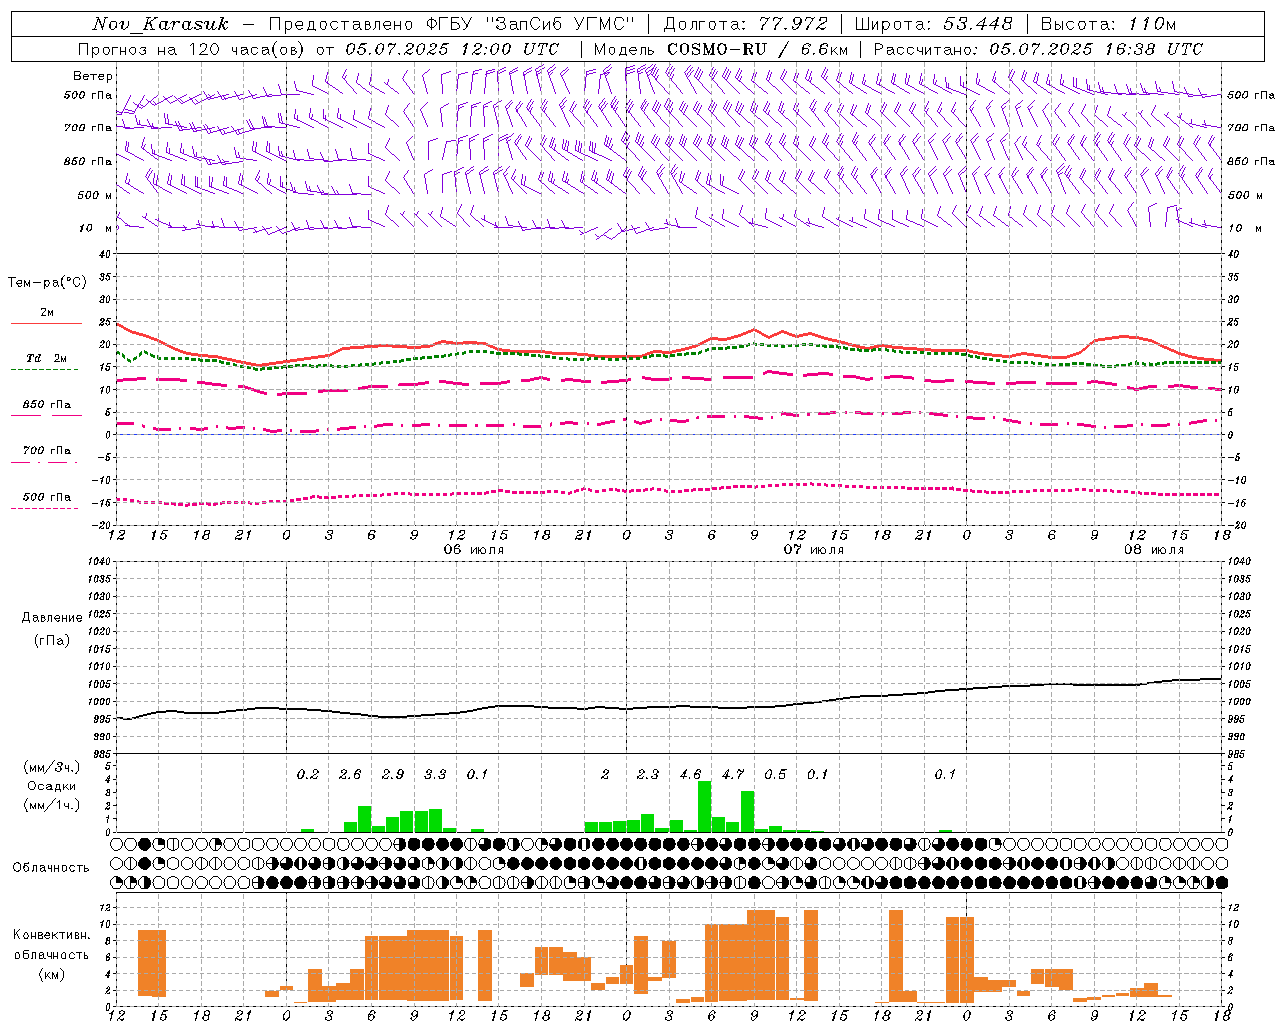The height and width of the screenshot is (1024, 1280).
Task: Click the '(мм/1ч.)' precipitation unit label
Action: [51, 805]
